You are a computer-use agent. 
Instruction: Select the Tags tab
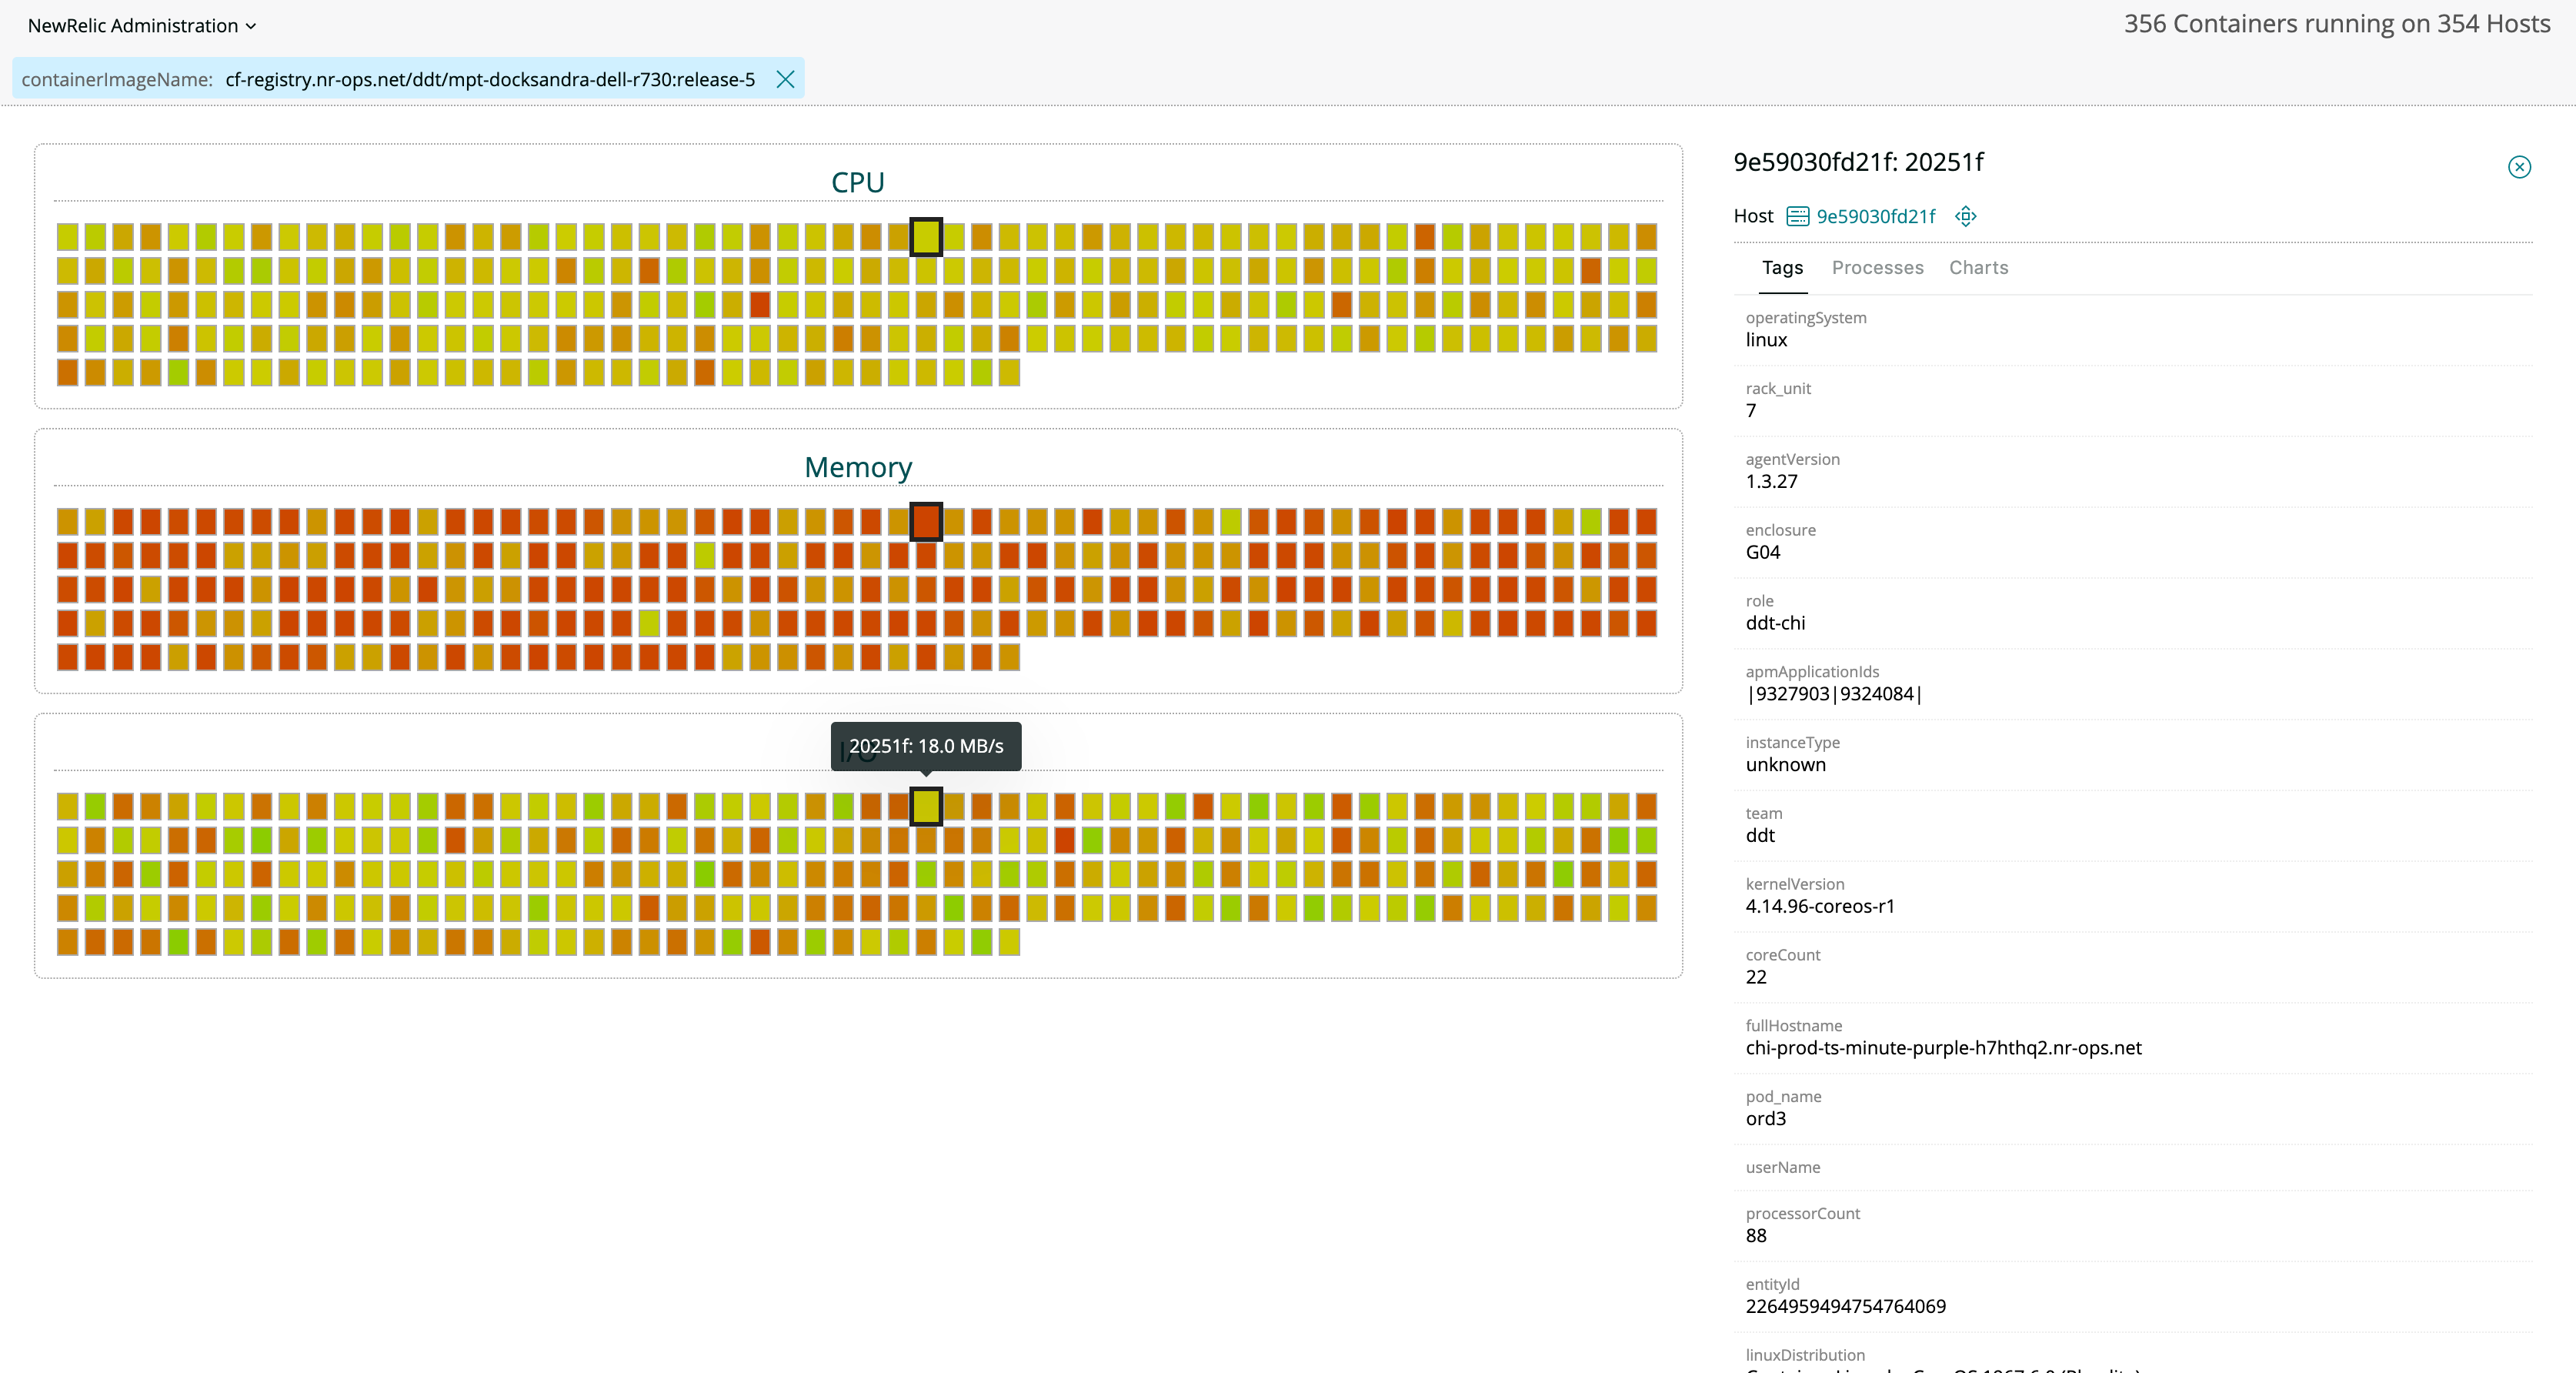1782,267
